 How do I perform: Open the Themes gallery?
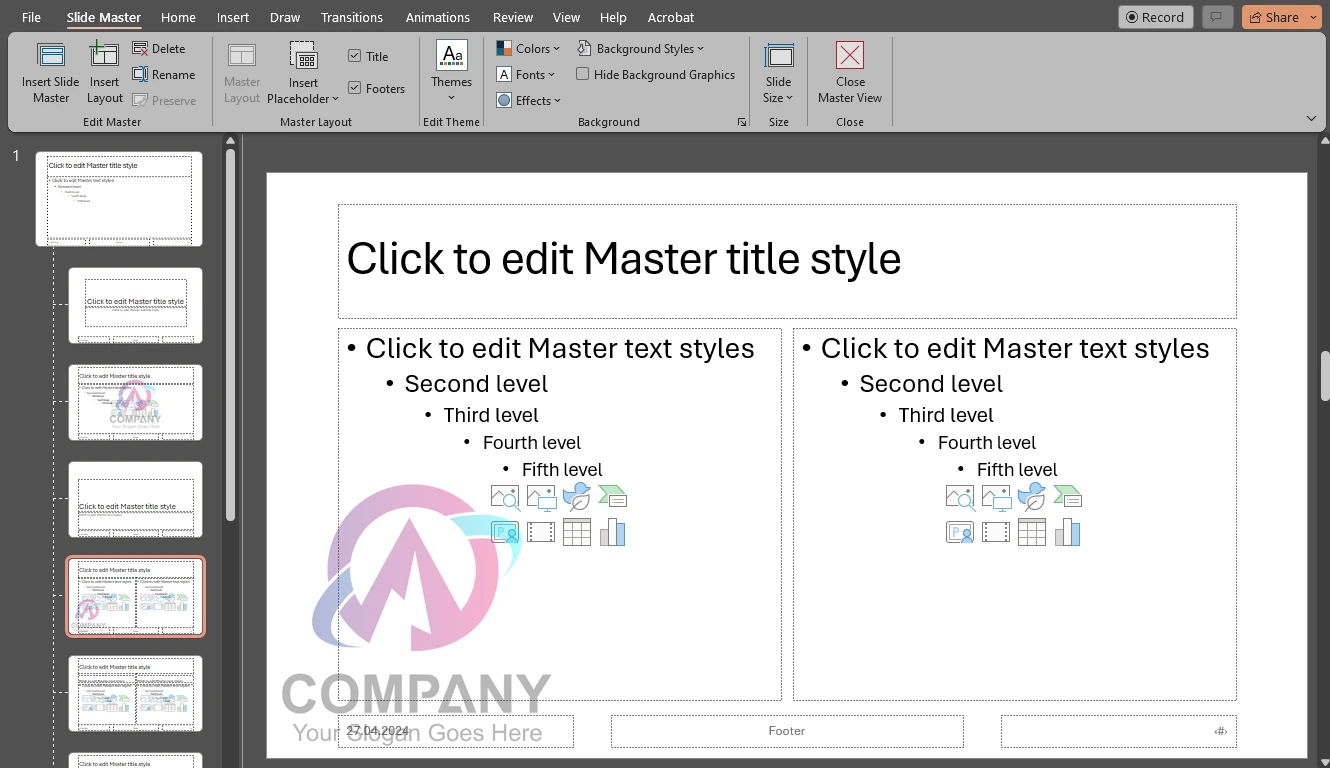(450, 70)
